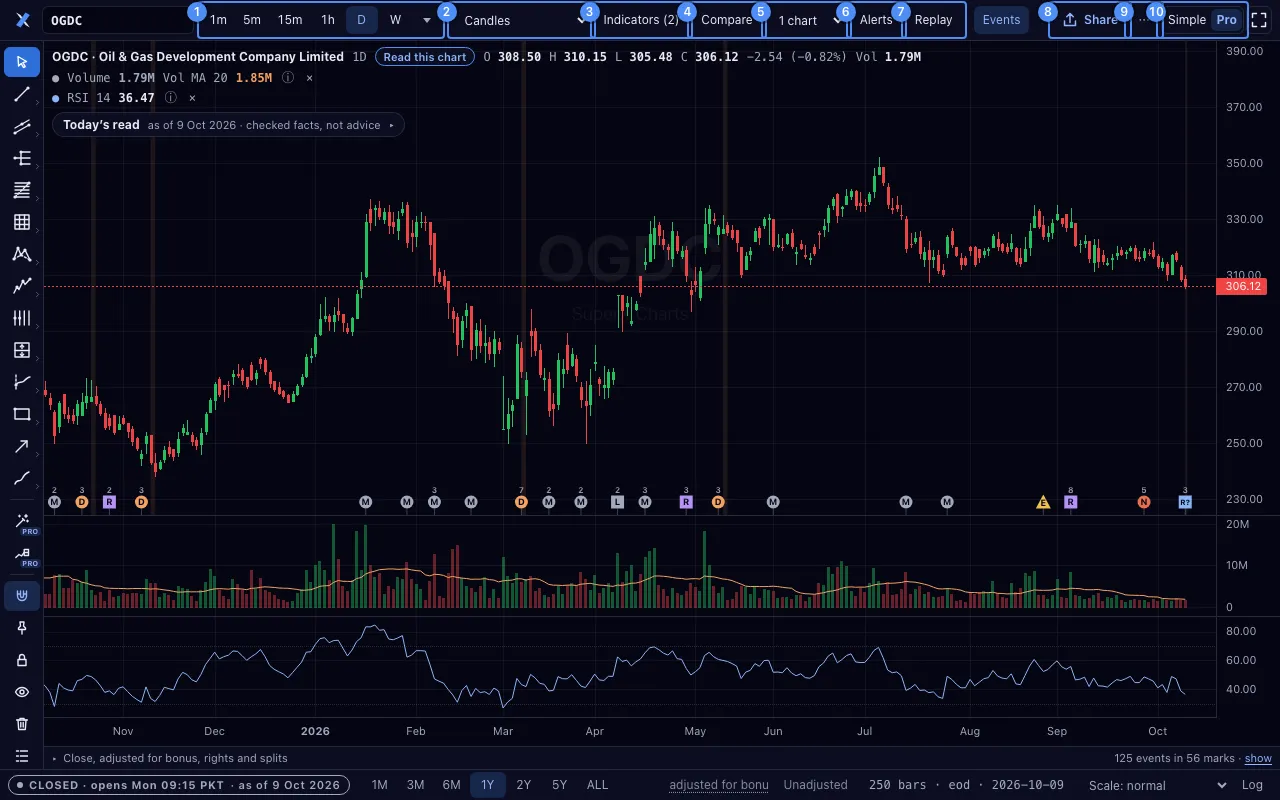Select the horizontal parallel channel tool
1280x800 pixels.
[22, 126]
